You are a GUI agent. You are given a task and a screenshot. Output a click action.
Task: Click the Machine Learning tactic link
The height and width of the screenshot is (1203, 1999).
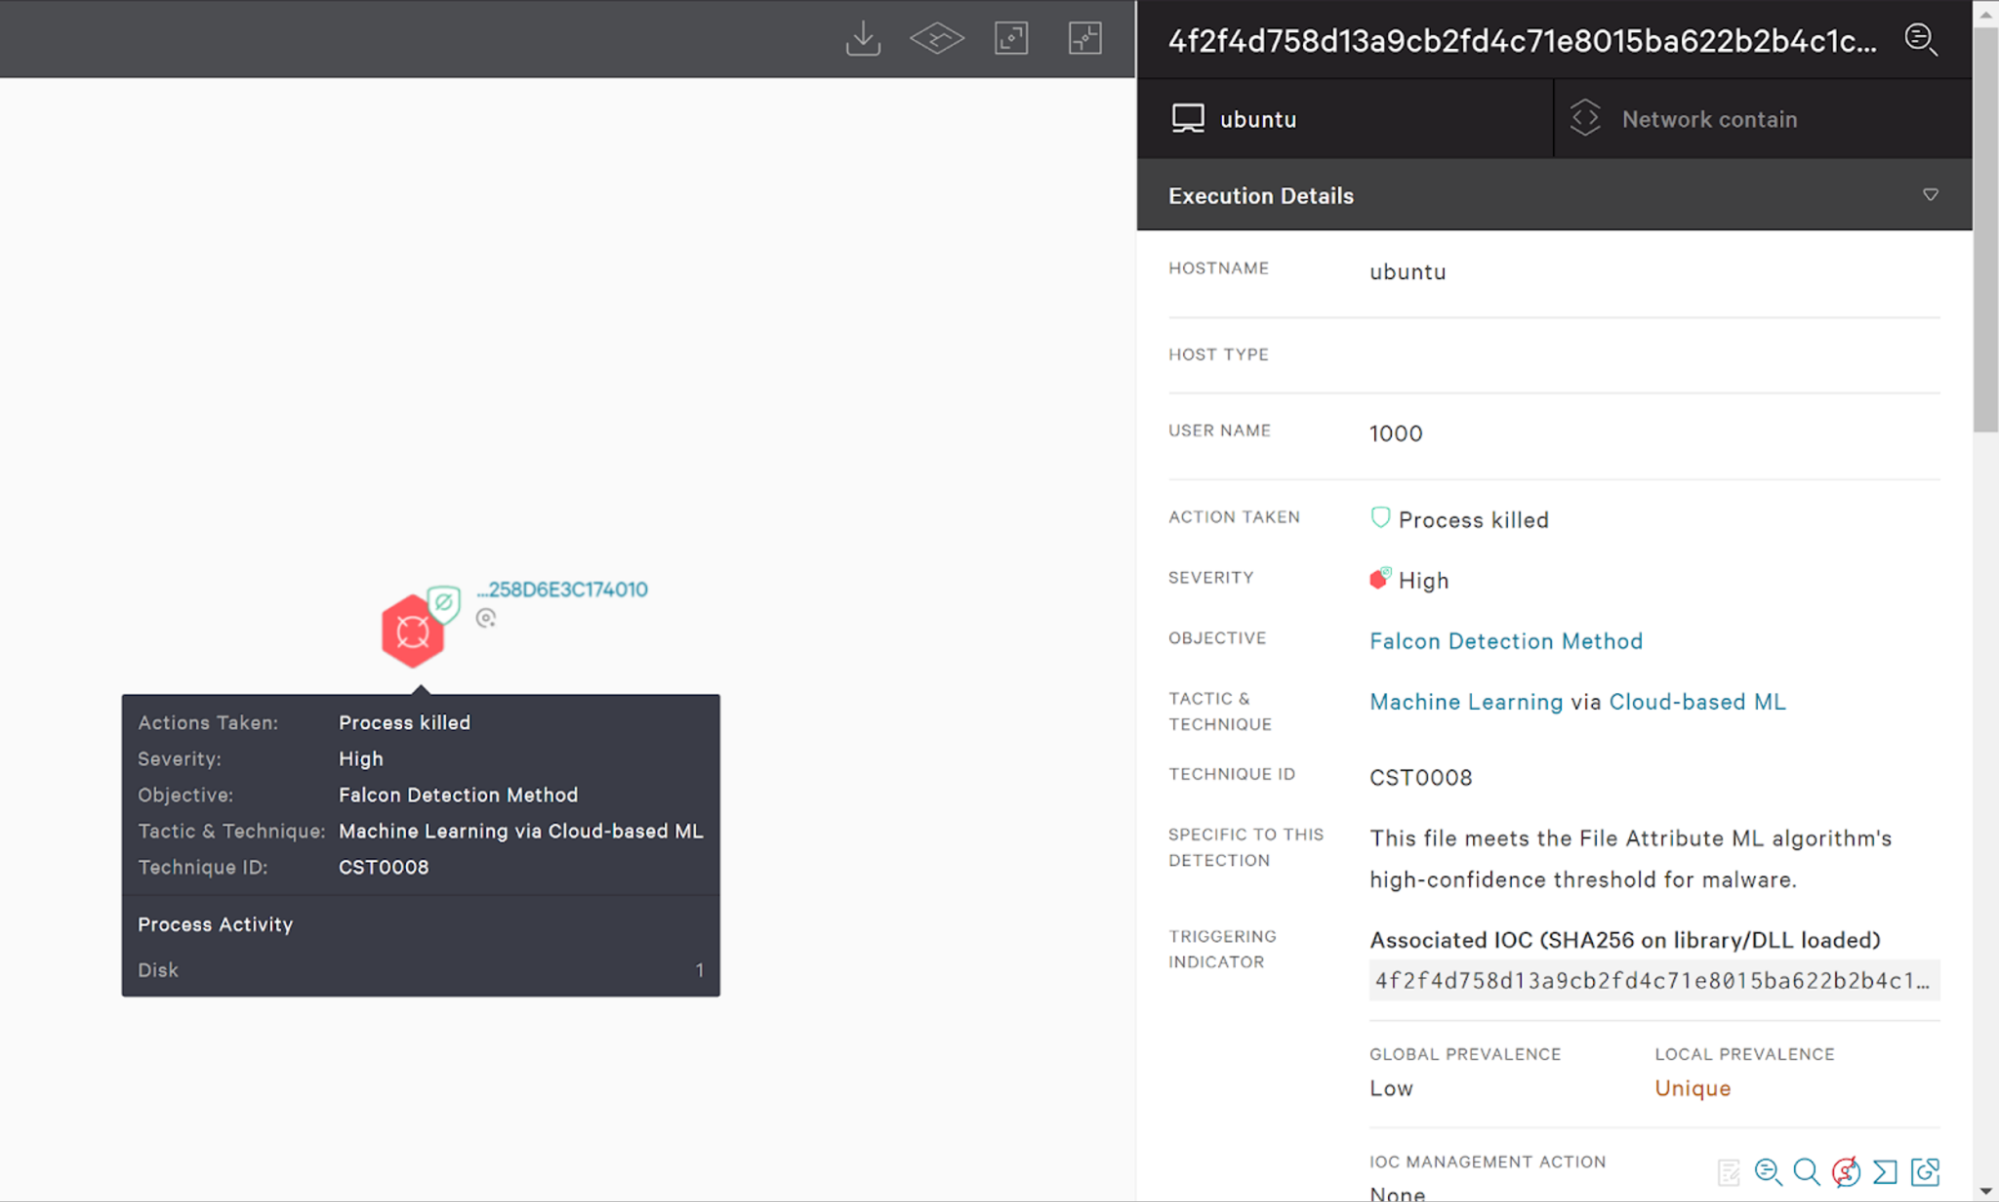tap(1465, 702)
